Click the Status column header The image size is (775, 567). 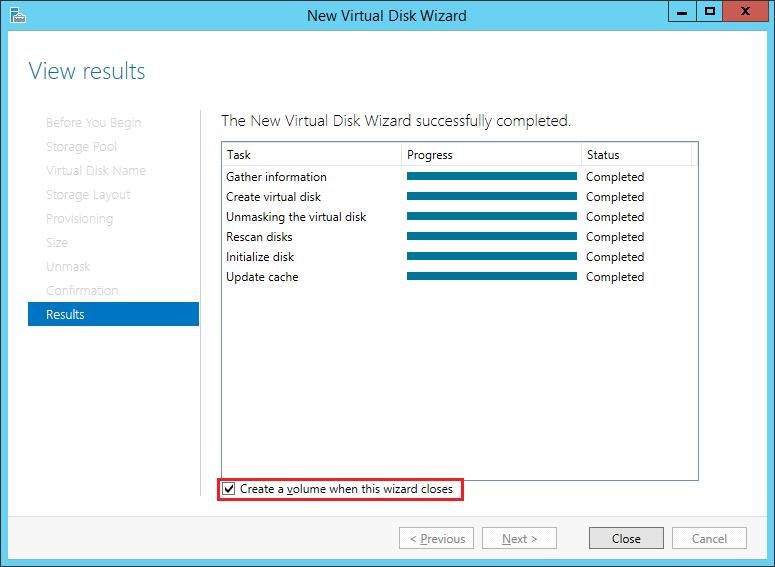[x=635, y=155]
